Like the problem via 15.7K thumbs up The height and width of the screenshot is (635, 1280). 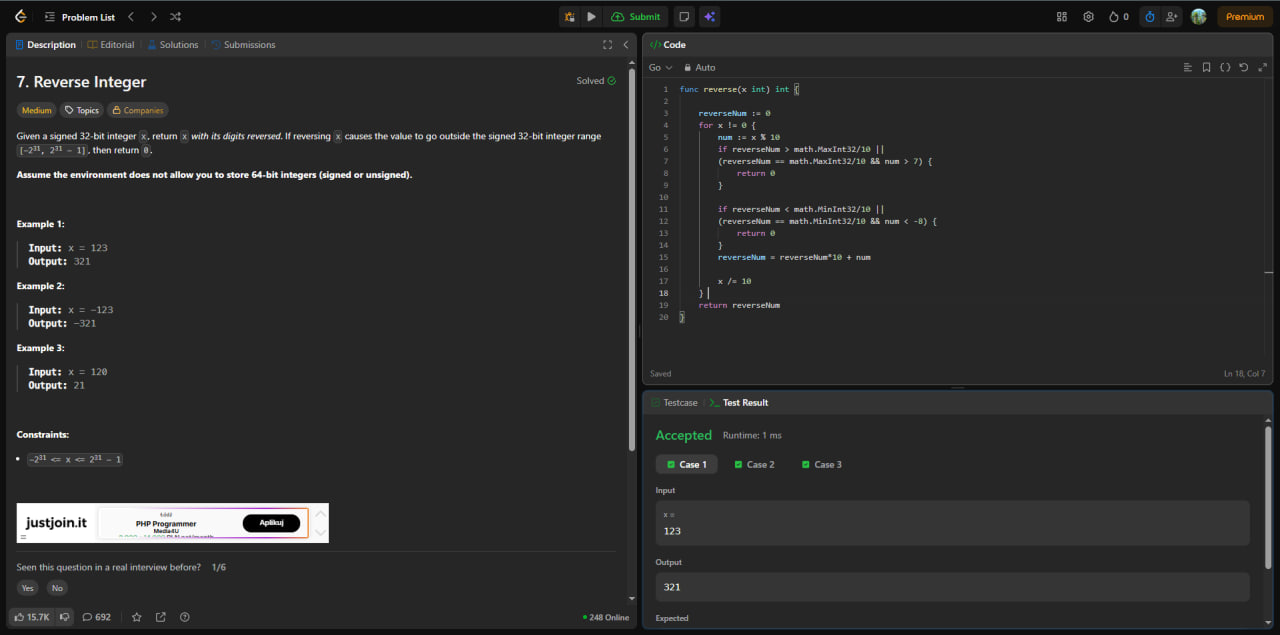(32, 617)
